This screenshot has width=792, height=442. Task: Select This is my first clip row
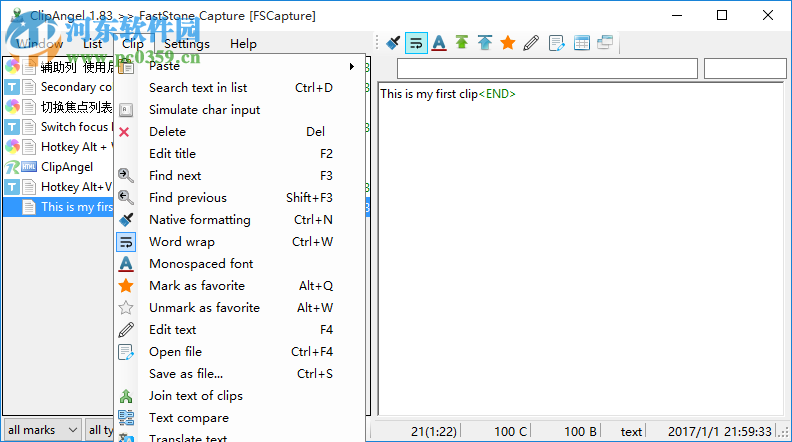59,207
